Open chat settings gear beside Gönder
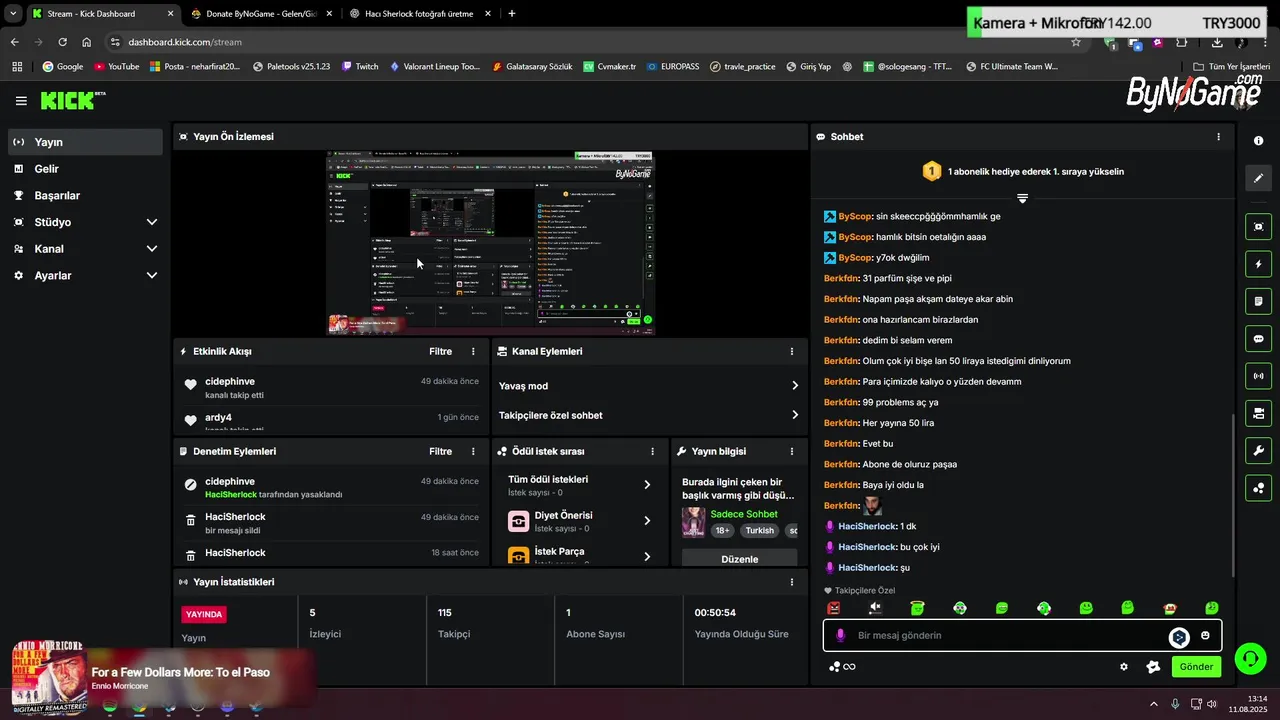1280x720 pixels. [1124, 667]
